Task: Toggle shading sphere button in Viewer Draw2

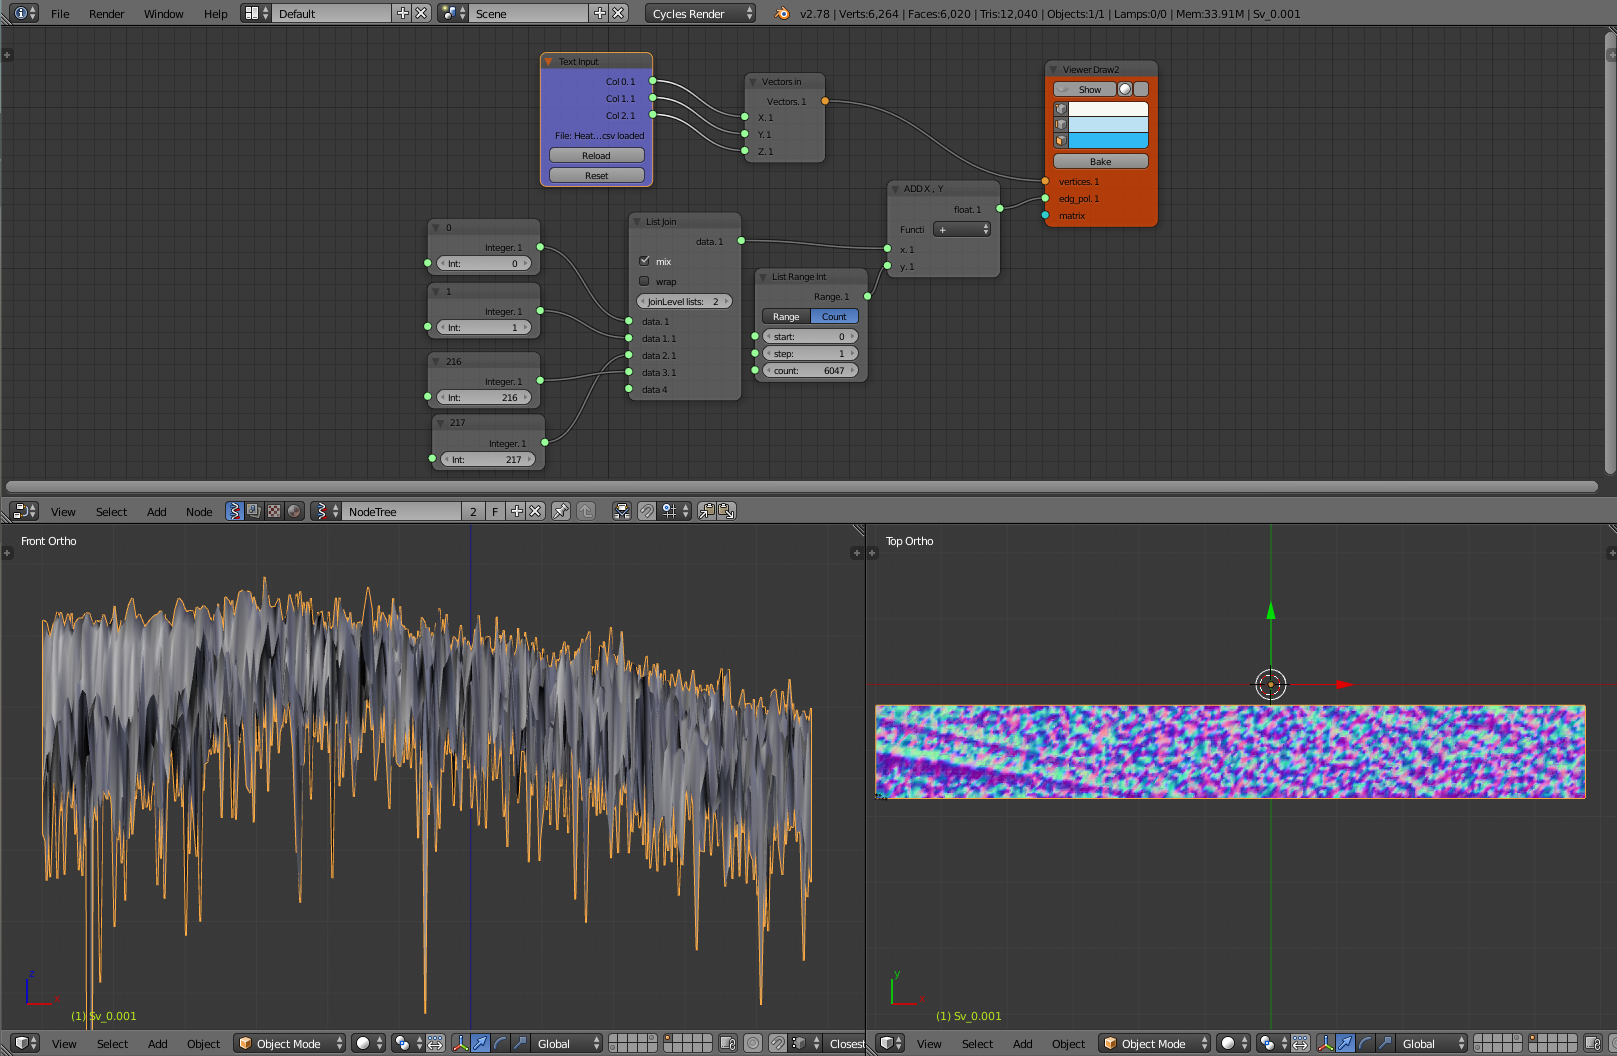Action: tap(1125, 89)
